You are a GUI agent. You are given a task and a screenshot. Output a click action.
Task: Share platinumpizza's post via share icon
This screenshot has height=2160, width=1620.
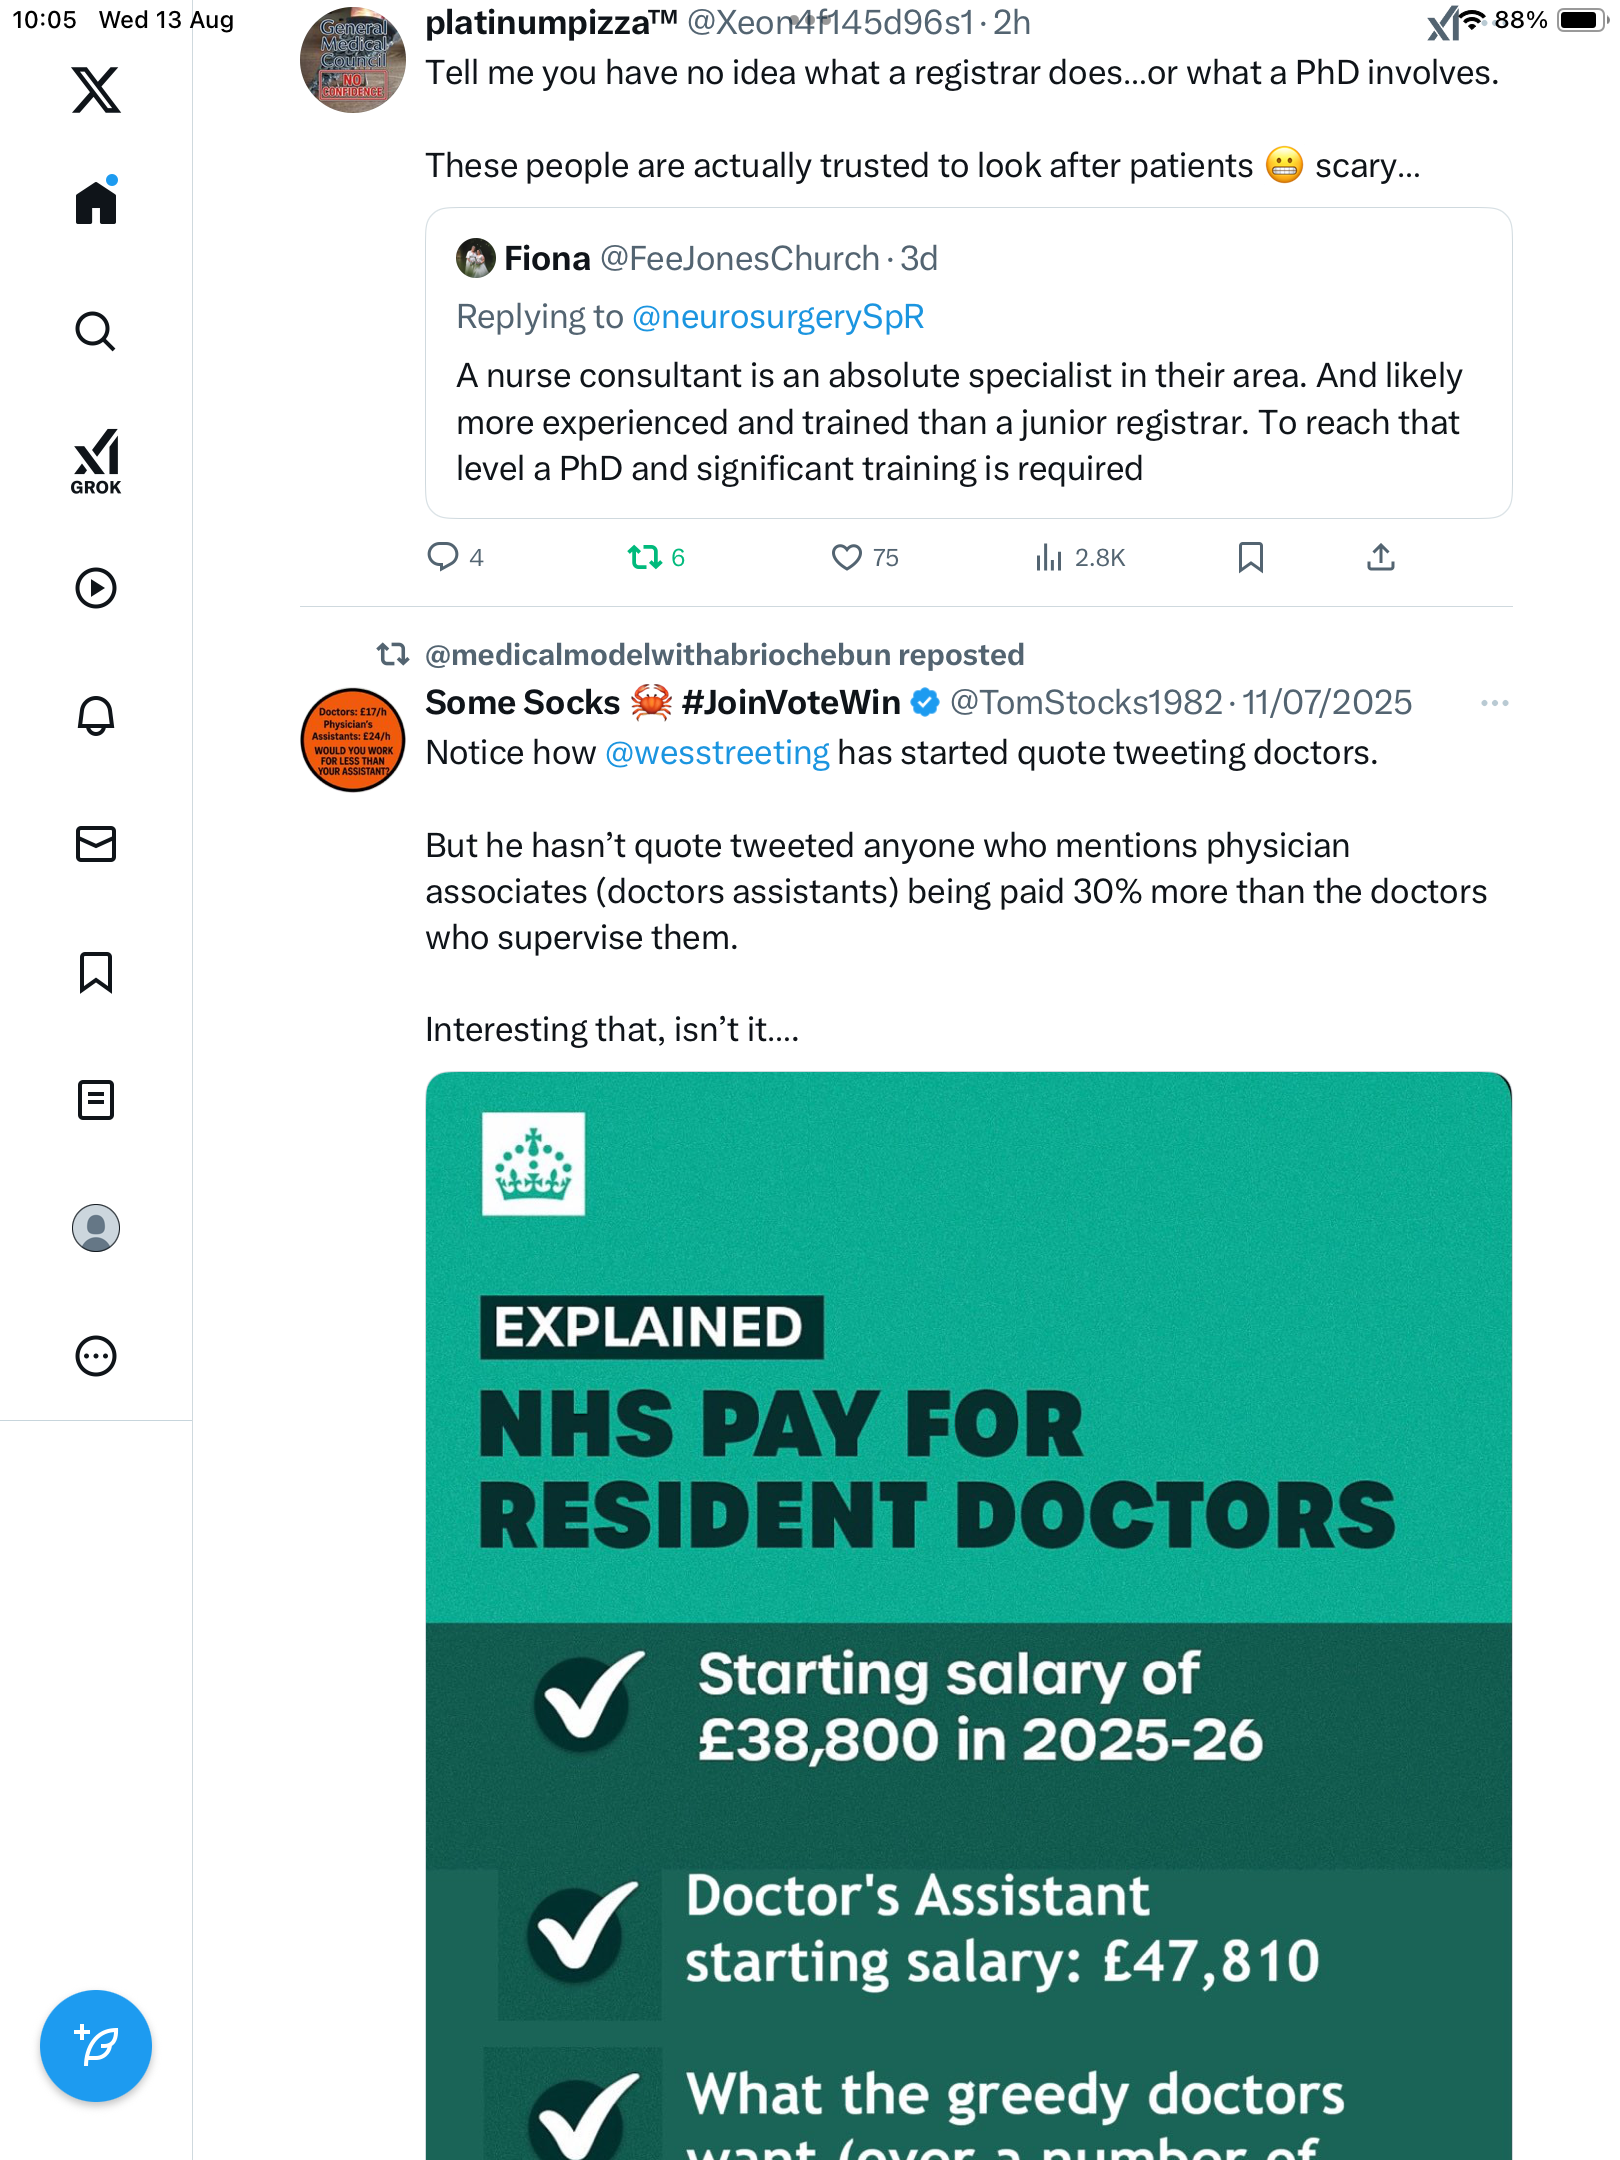click(1380, 557)
